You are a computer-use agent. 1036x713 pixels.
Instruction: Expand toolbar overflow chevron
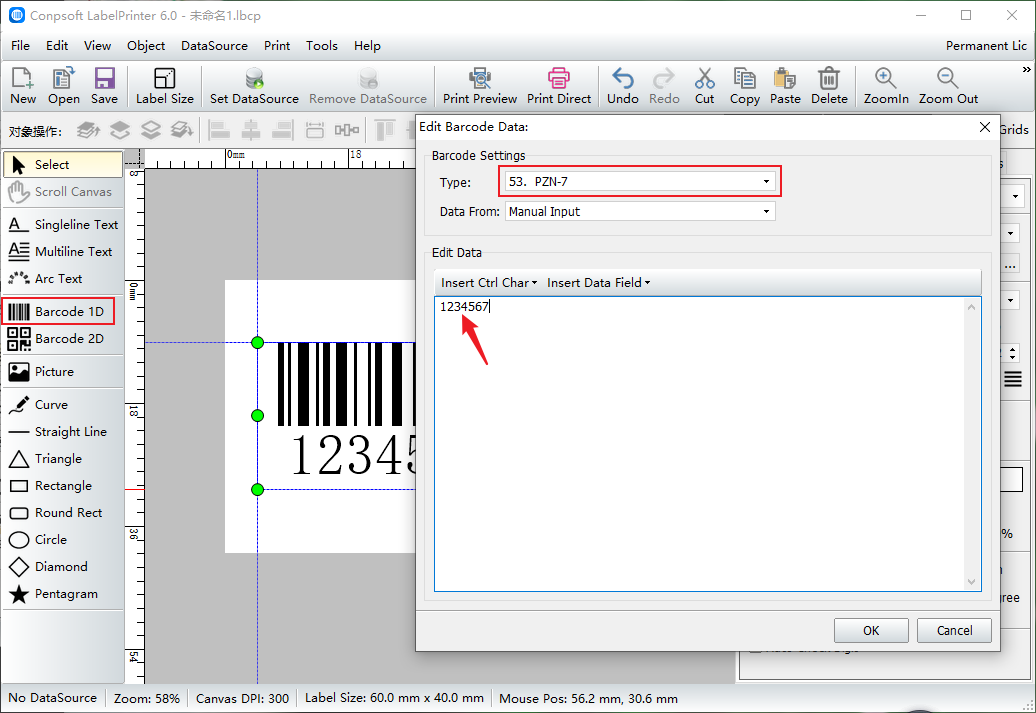click(1026, 70)
